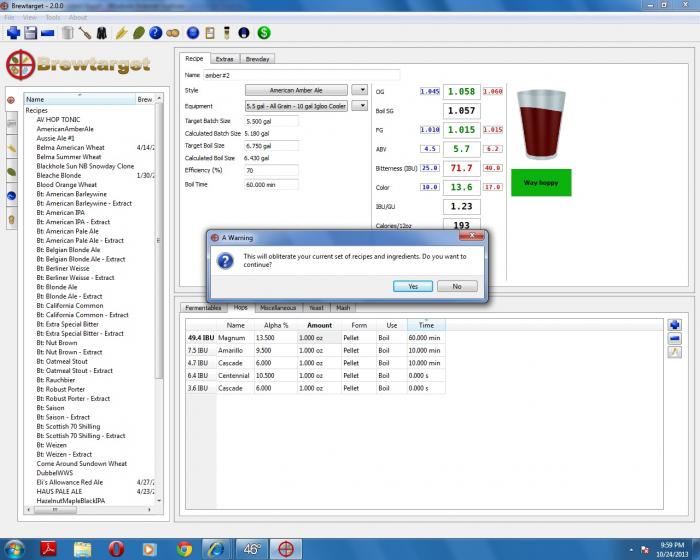Image resolution: width=700 pixels, height=560 pixels.
Task: Switch to the Extras tab
Action: [x=225, y=59]
